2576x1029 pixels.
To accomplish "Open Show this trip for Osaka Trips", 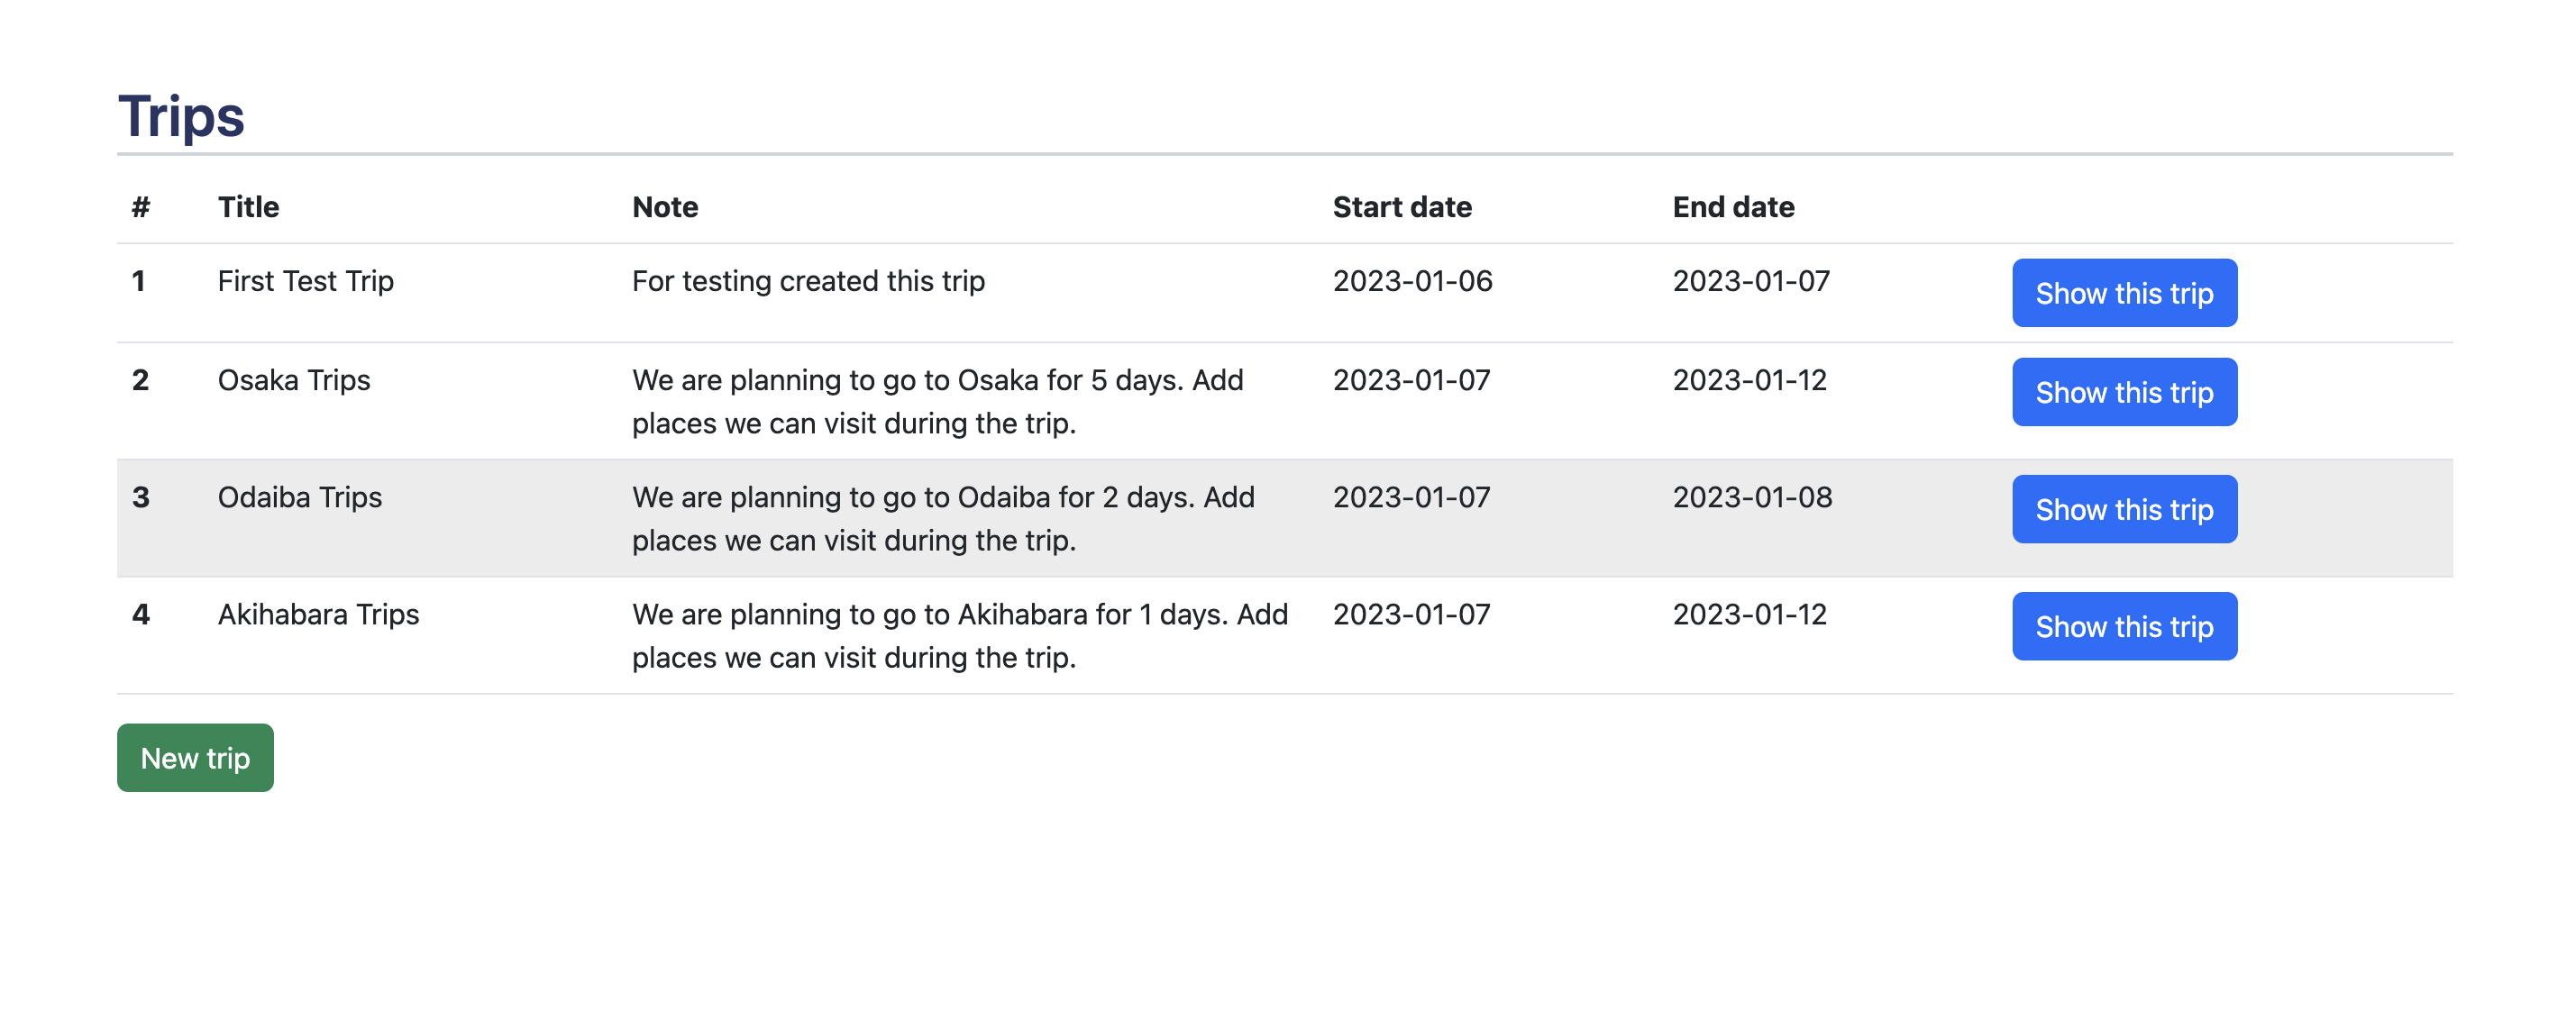I will (x=2124, y=392).
